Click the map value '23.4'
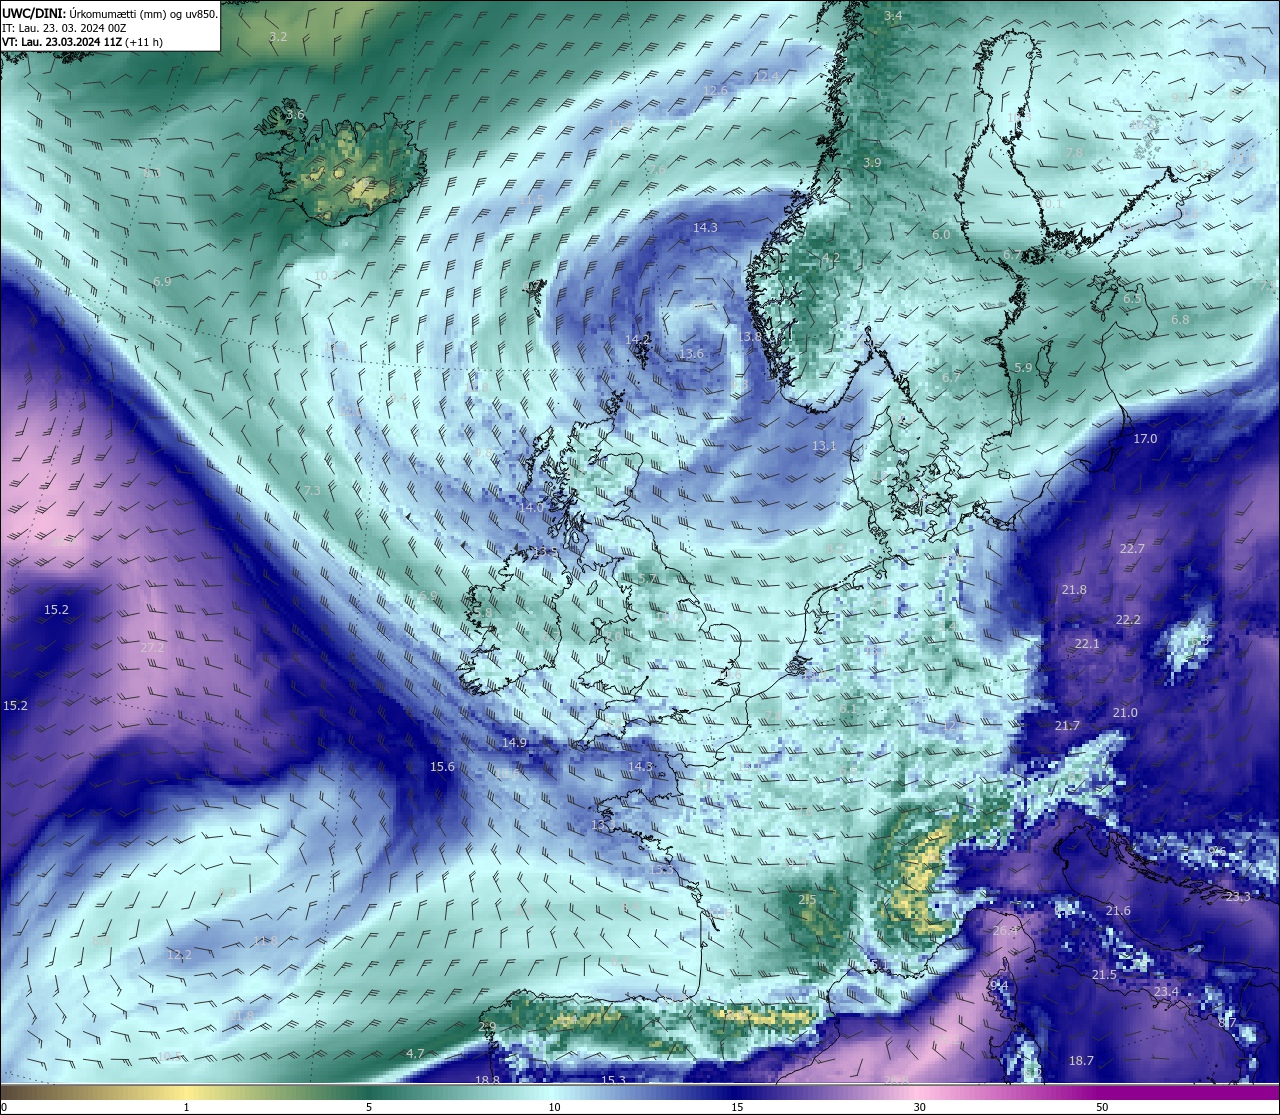Screen dimensions: 1280x1115 tap(1167, 992)
